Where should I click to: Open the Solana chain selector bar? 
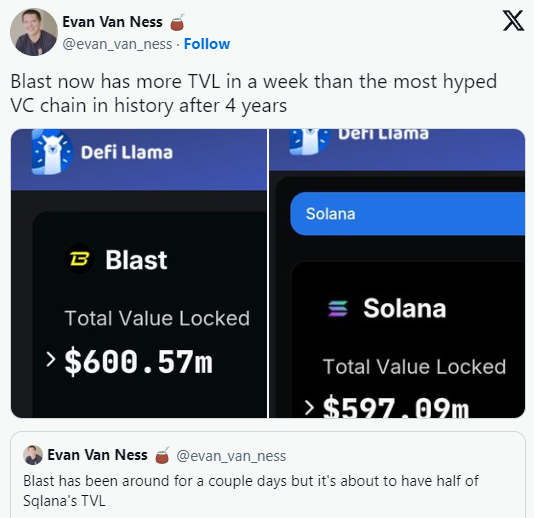point(407,214)
